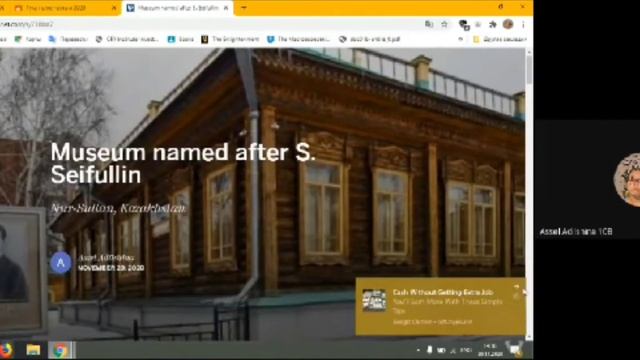This screenshot has width=640, height=360.
Task: Click the November 2020 date text
Action: click(111, 268)
